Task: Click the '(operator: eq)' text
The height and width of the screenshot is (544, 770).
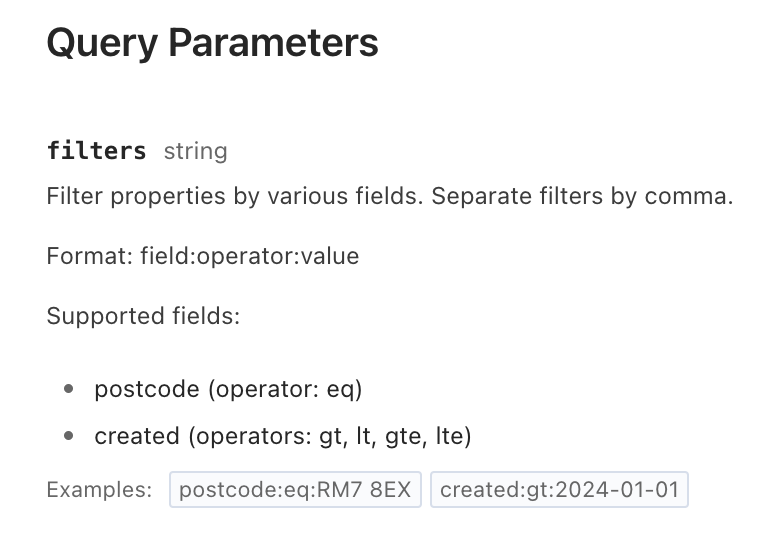Action: (277, 389)
